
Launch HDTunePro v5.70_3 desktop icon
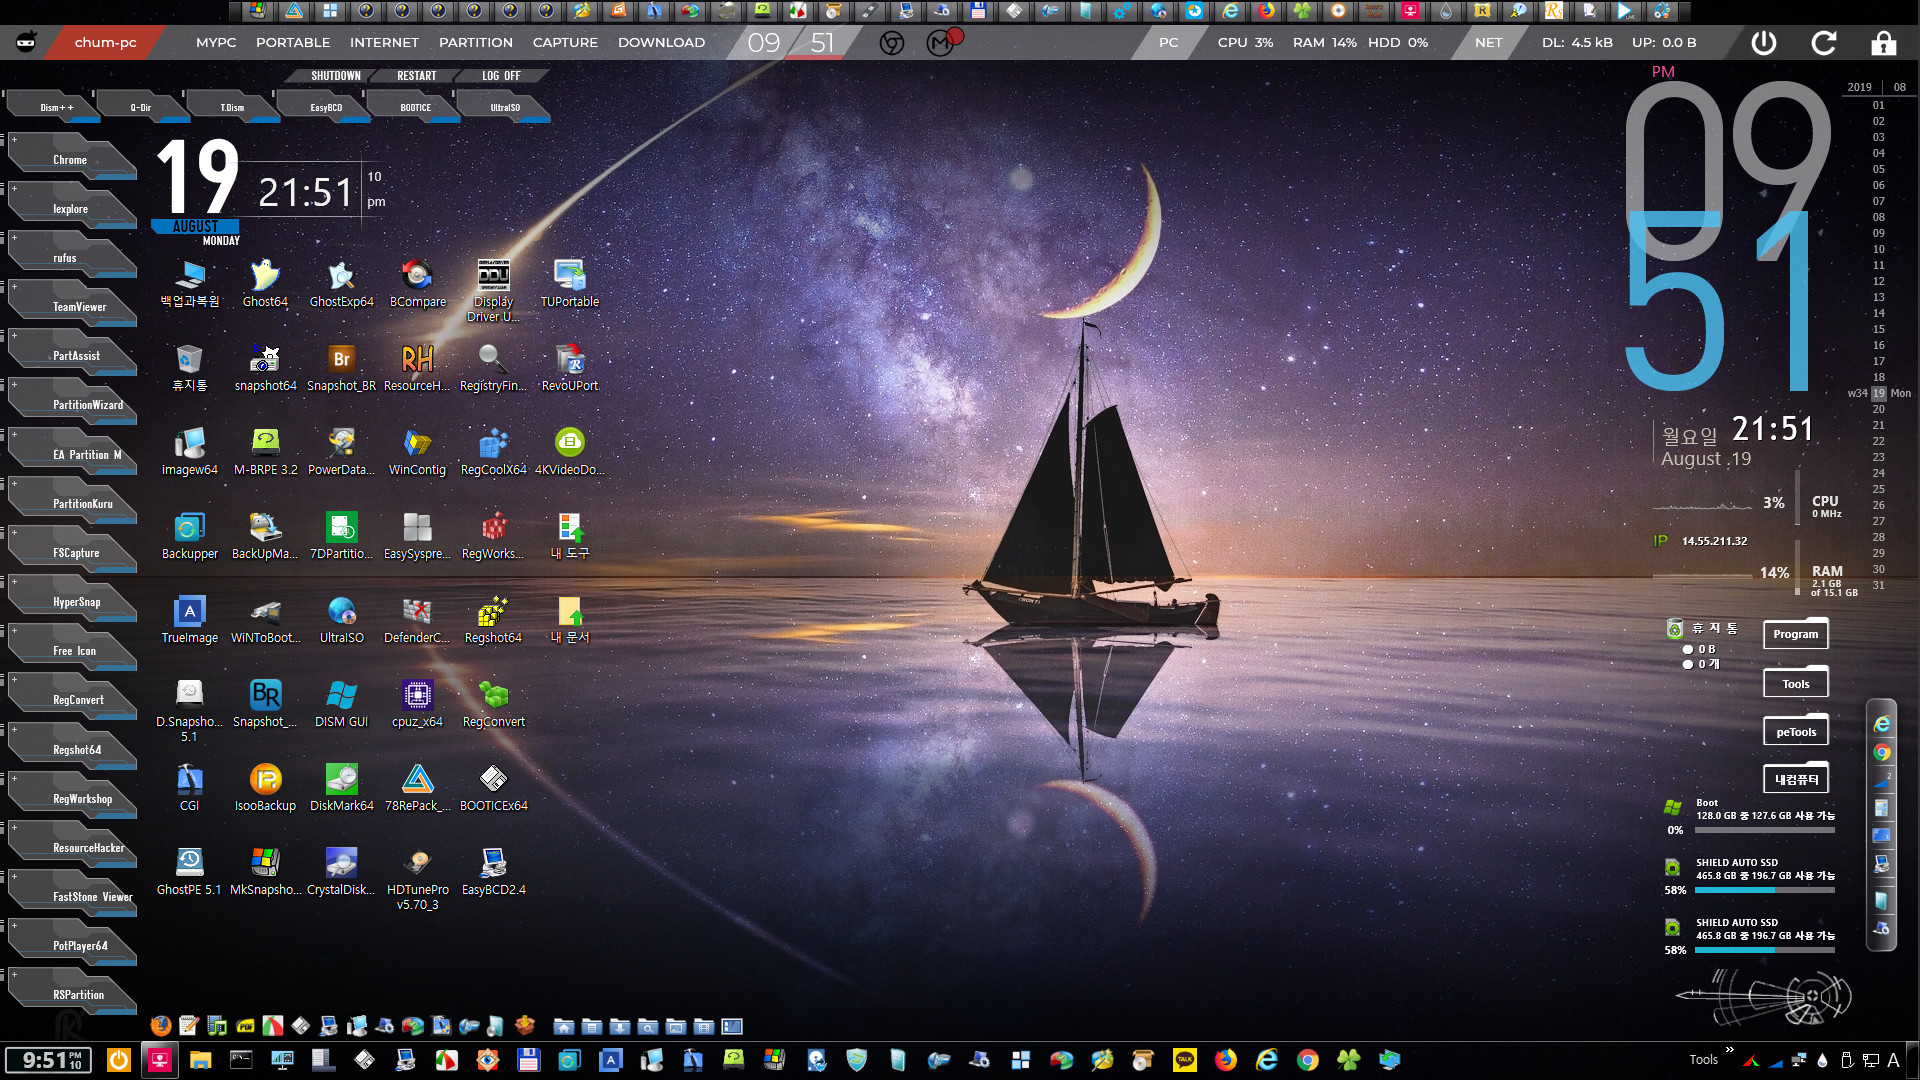(x=417, y=878)
